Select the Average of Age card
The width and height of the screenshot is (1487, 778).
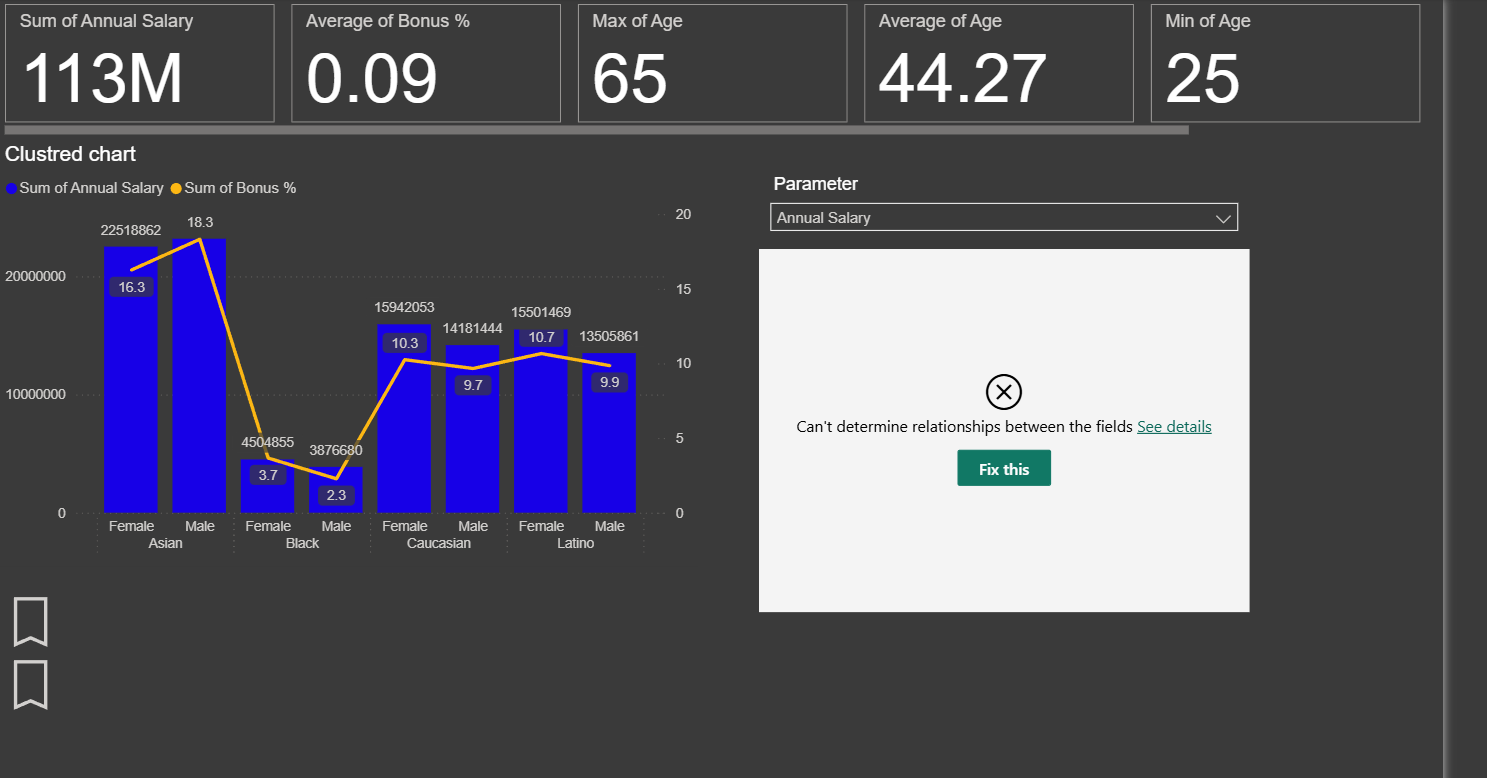click(998, 63)
